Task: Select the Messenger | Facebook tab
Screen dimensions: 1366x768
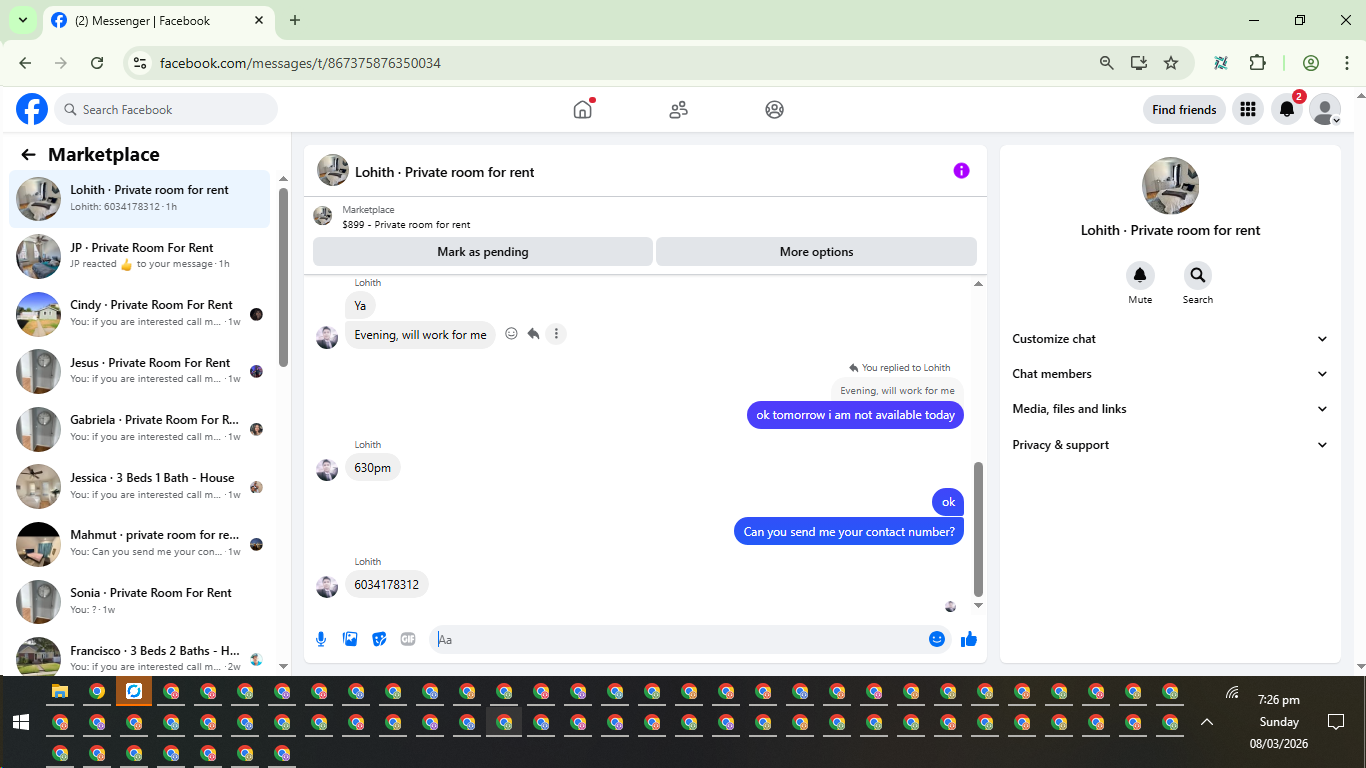Action: pyautogui.click(x=158, y=20)
